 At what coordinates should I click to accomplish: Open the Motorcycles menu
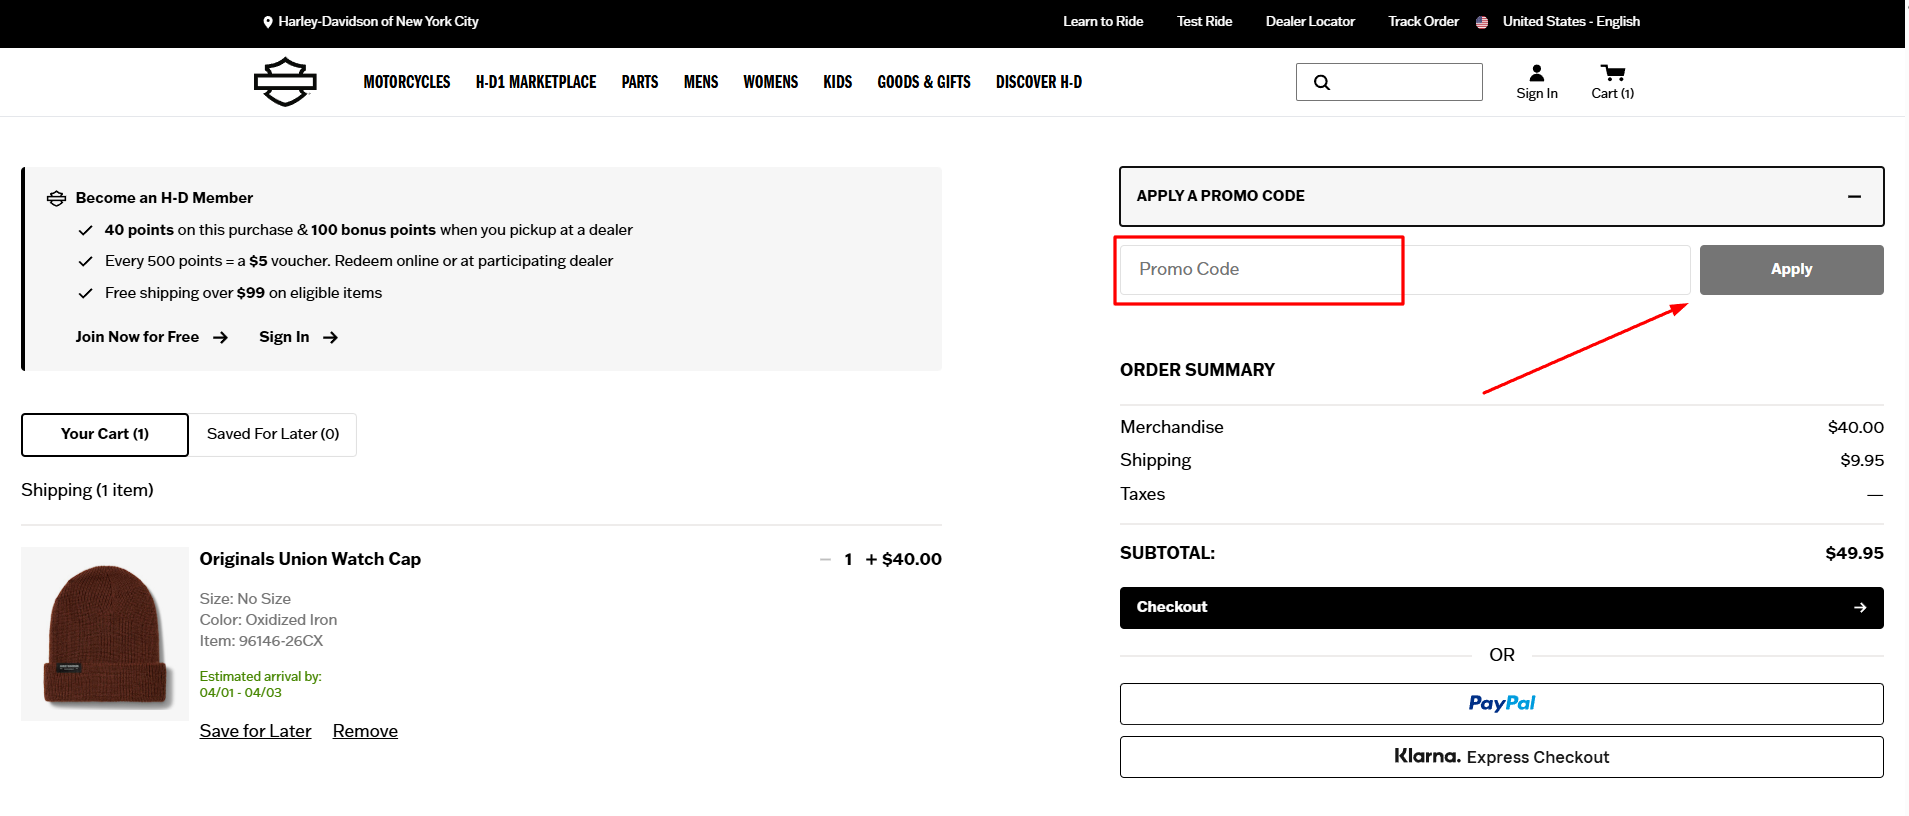tap(407, 82)
